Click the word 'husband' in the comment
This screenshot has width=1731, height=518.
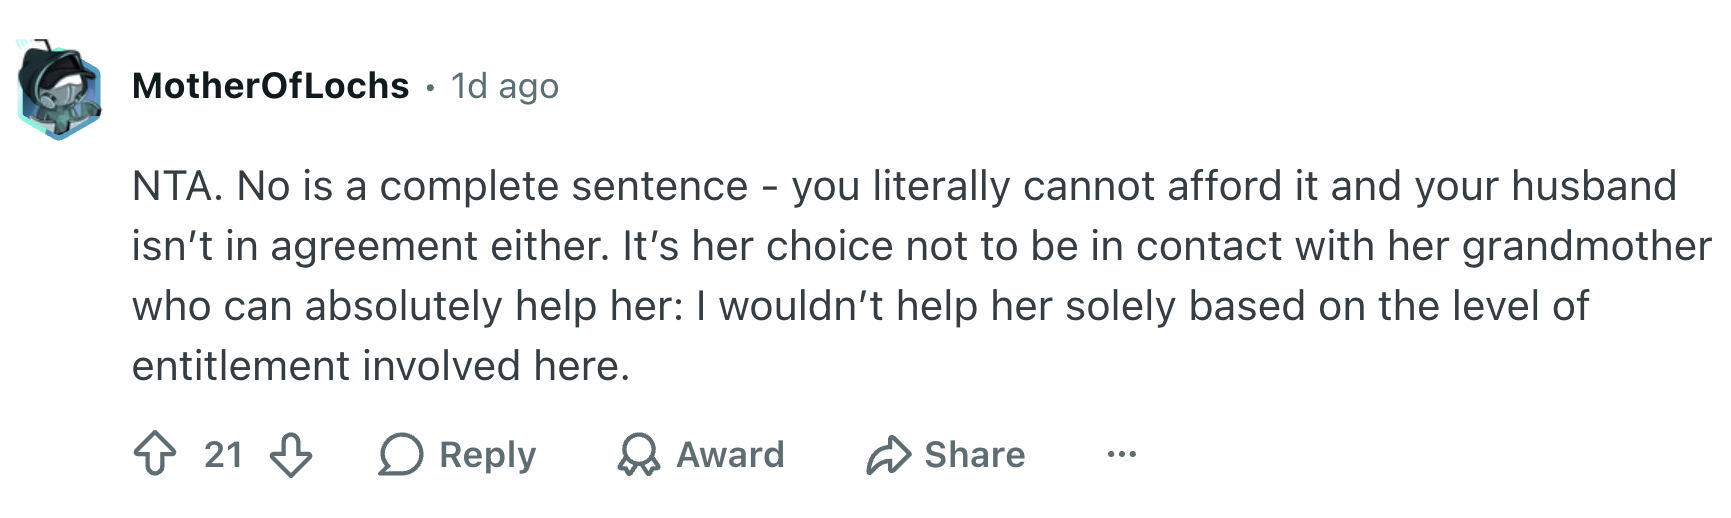click(x=1594, y=186)
